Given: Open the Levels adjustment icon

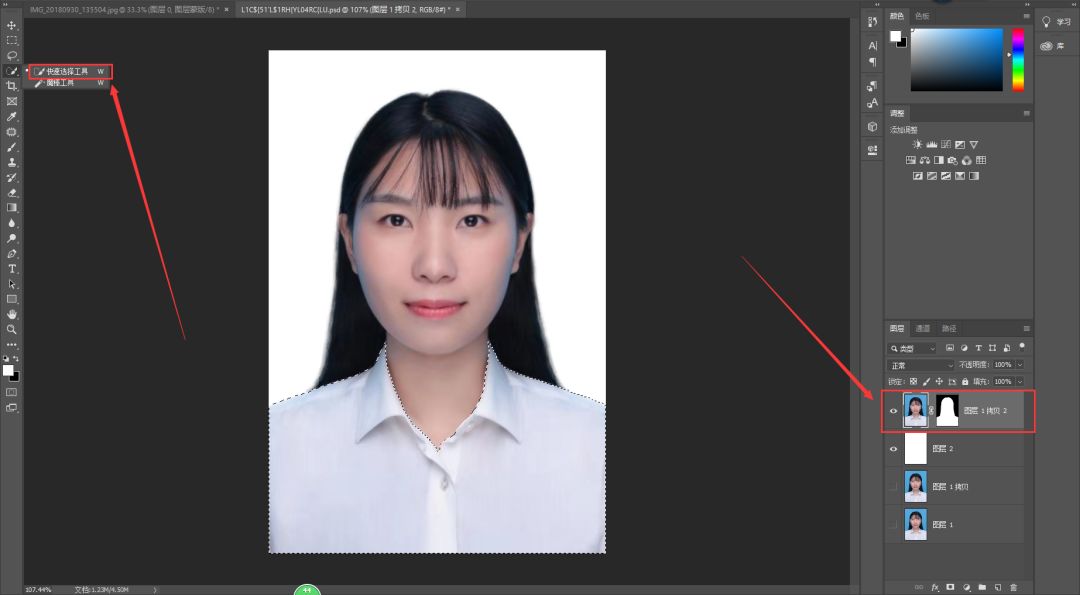Looking at the screenshot, I should pyautogui.click(x=932, y=144).
